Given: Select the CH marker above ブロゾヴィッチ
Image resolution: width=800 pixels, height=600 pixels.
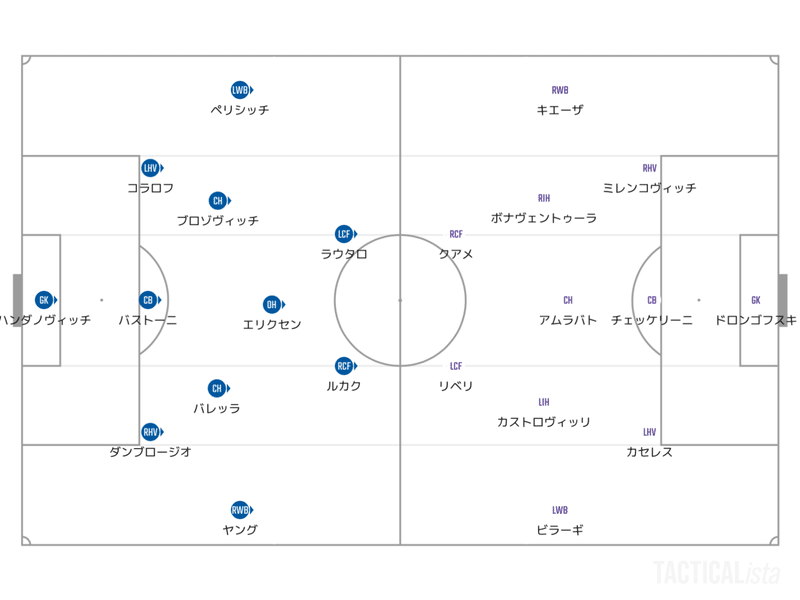Looking at the screenshot, I should 220,201.
